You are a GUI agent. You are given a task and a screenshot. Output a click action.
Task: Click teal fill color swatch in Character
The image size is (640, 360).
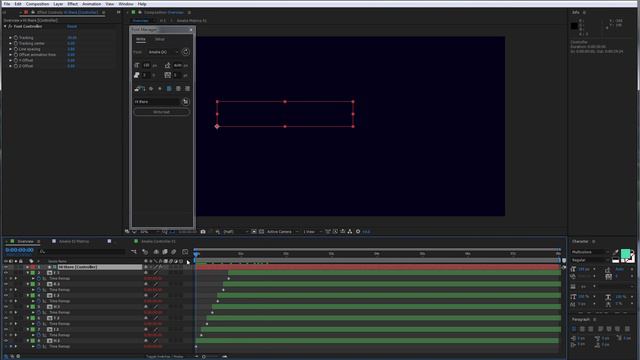click(x=625, y=254)
